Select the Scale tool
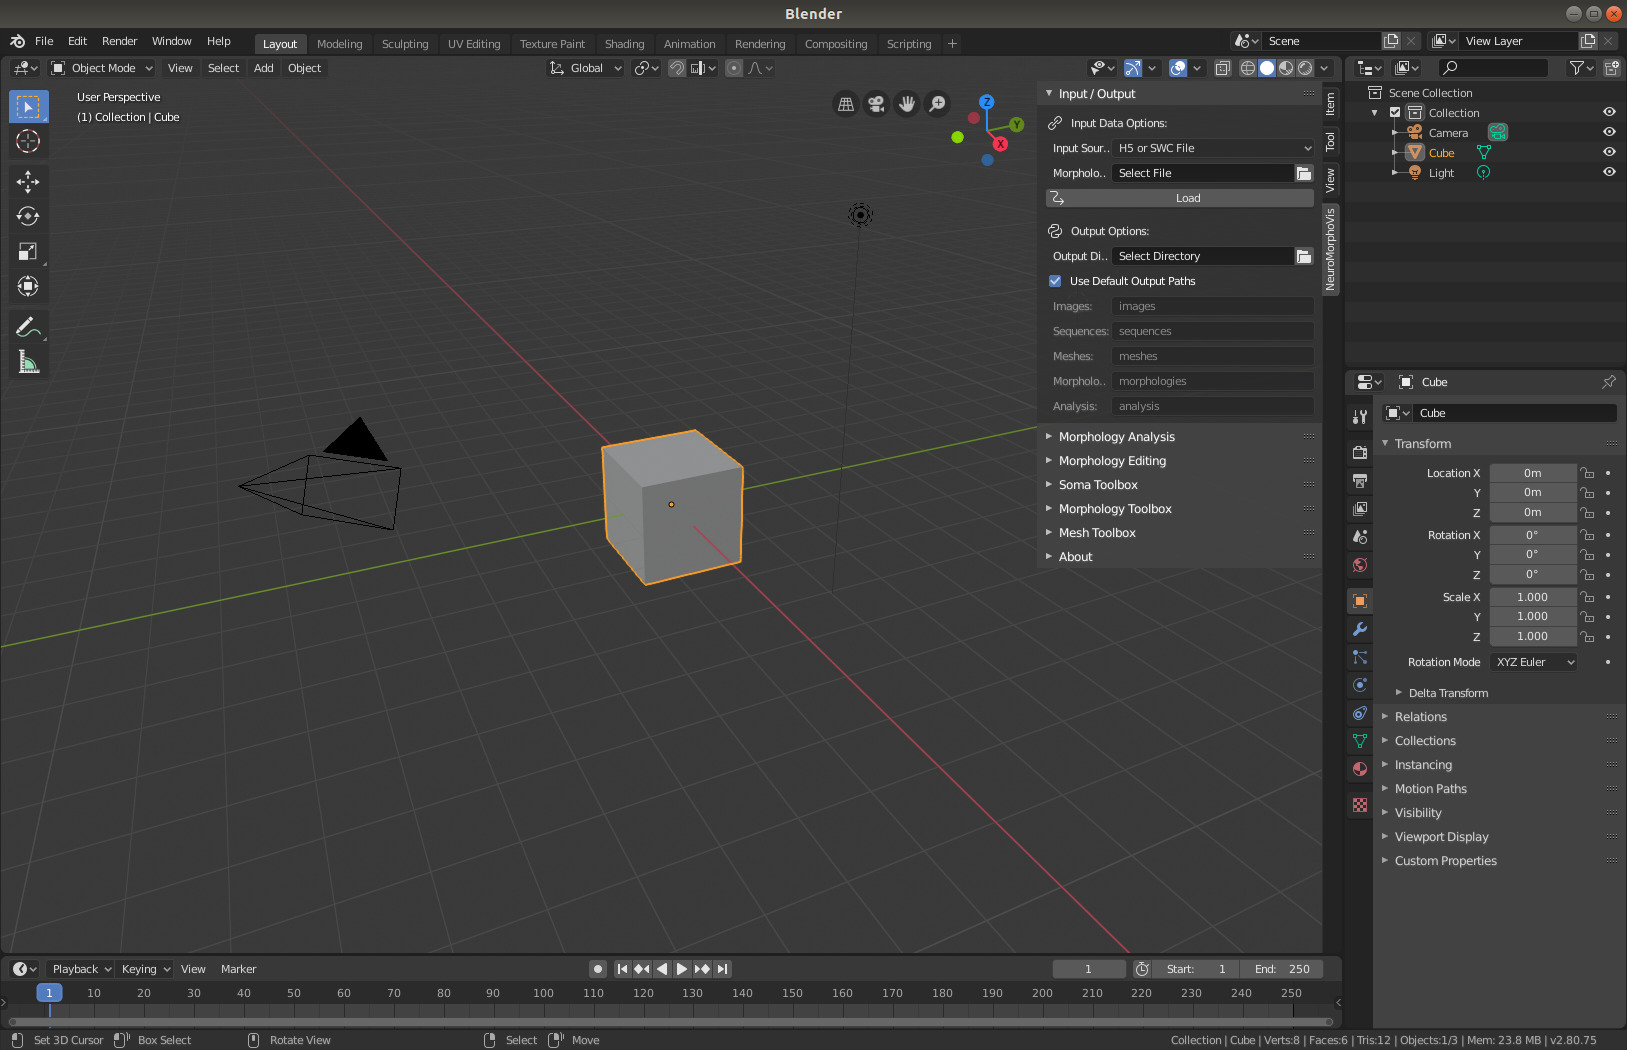Image resolution: width=1627 pixels, height=1050 pixels. point(28,251)
